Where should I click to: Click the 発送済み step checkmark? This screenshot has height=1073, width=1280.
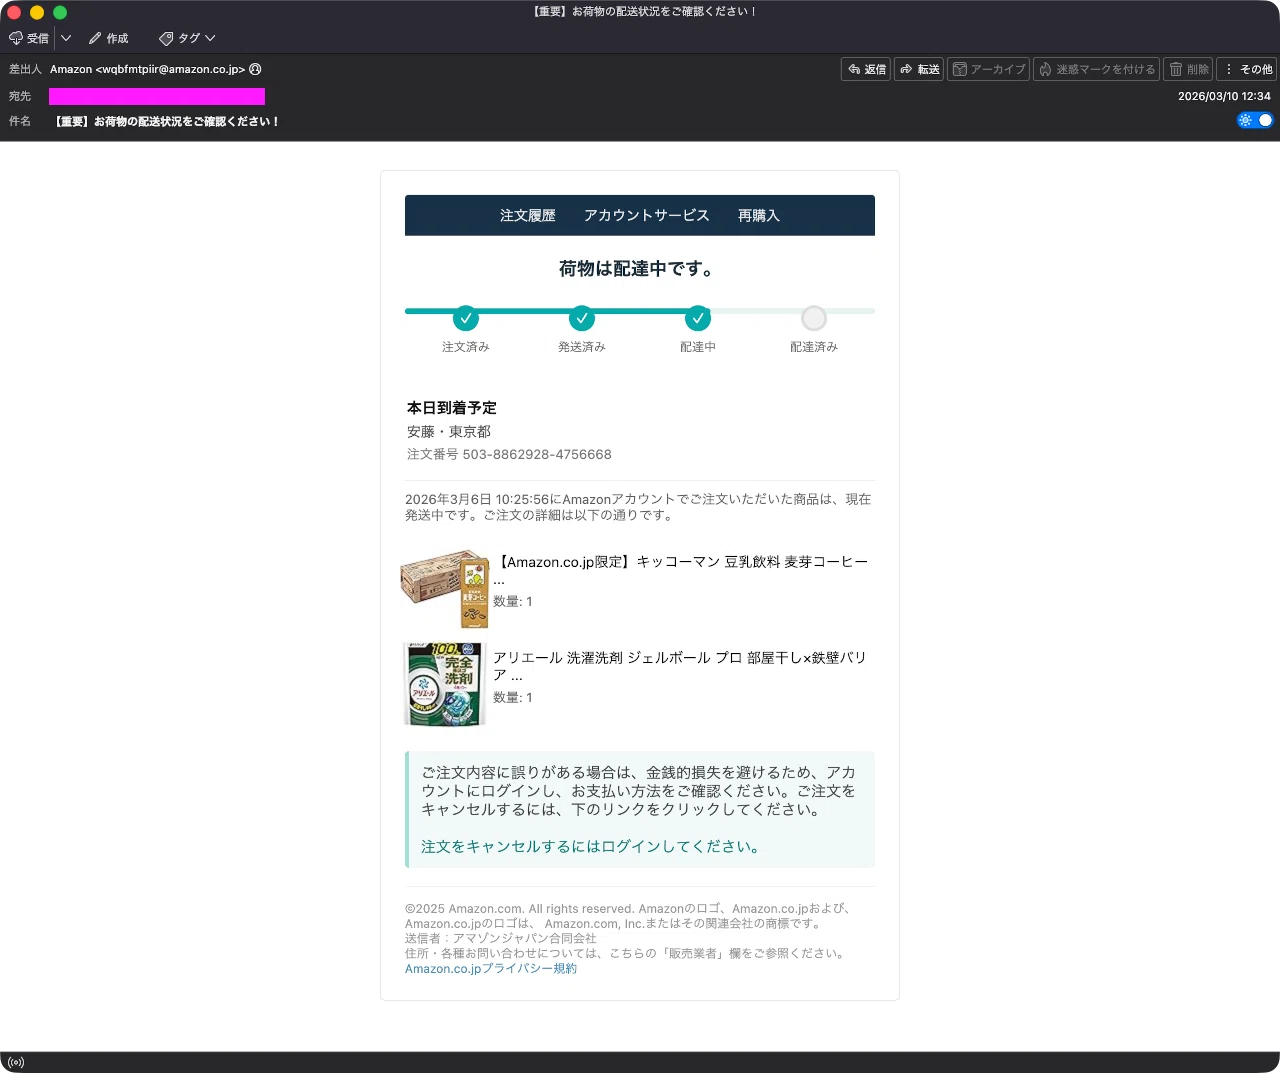tap(582, 318)
